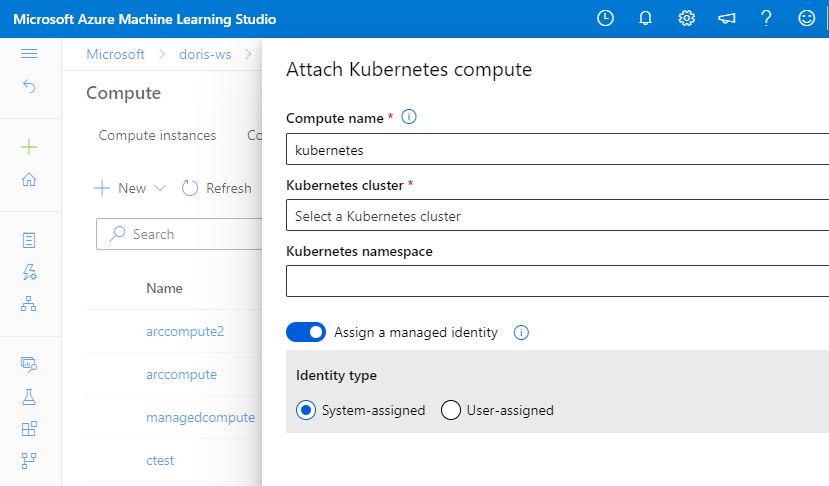829x486 pixels.
Task: Click the Kubernetes namespace input field
Action: click(557, 281)
